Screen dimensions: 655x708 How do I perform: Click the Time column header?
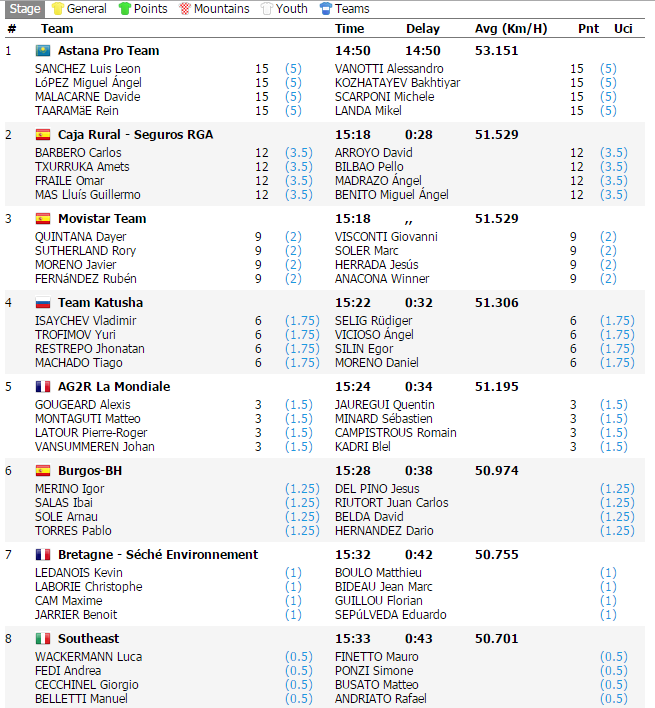(x=350, y=29)
